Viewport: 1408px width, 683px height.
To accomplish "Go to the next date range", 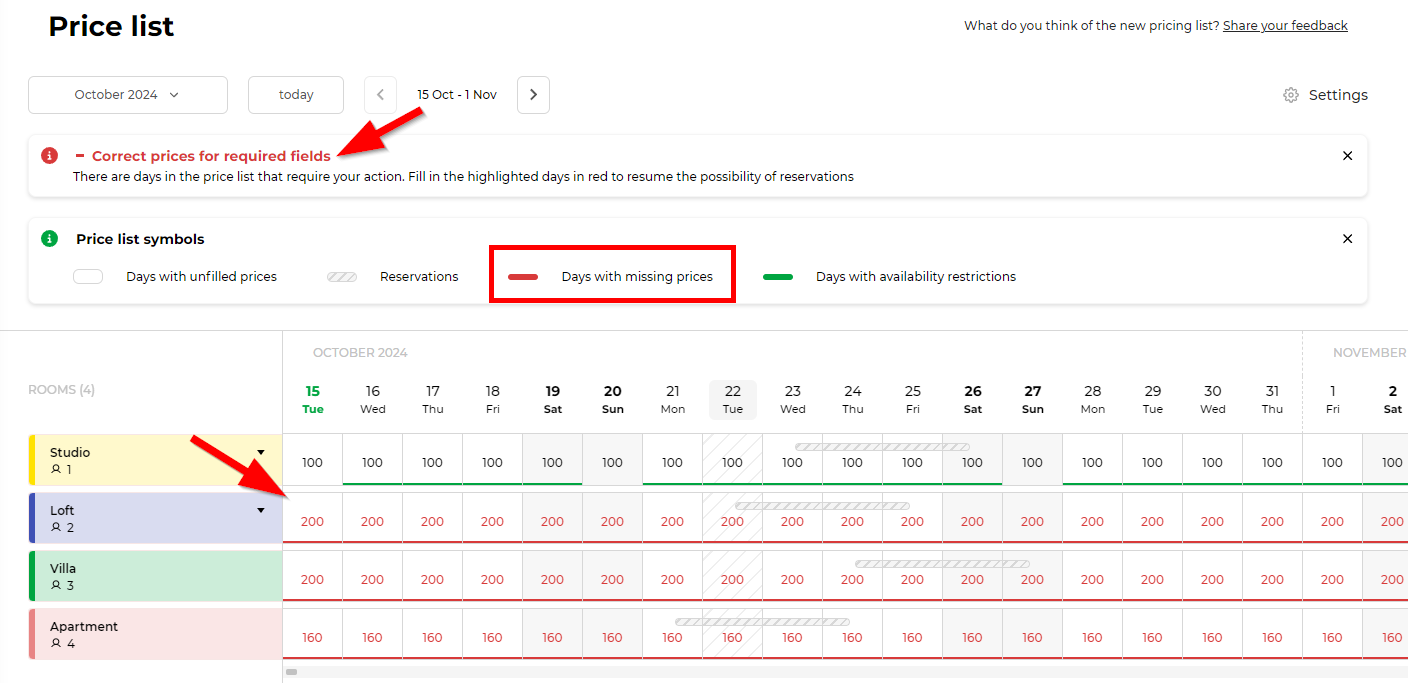I will click(533, 95).
